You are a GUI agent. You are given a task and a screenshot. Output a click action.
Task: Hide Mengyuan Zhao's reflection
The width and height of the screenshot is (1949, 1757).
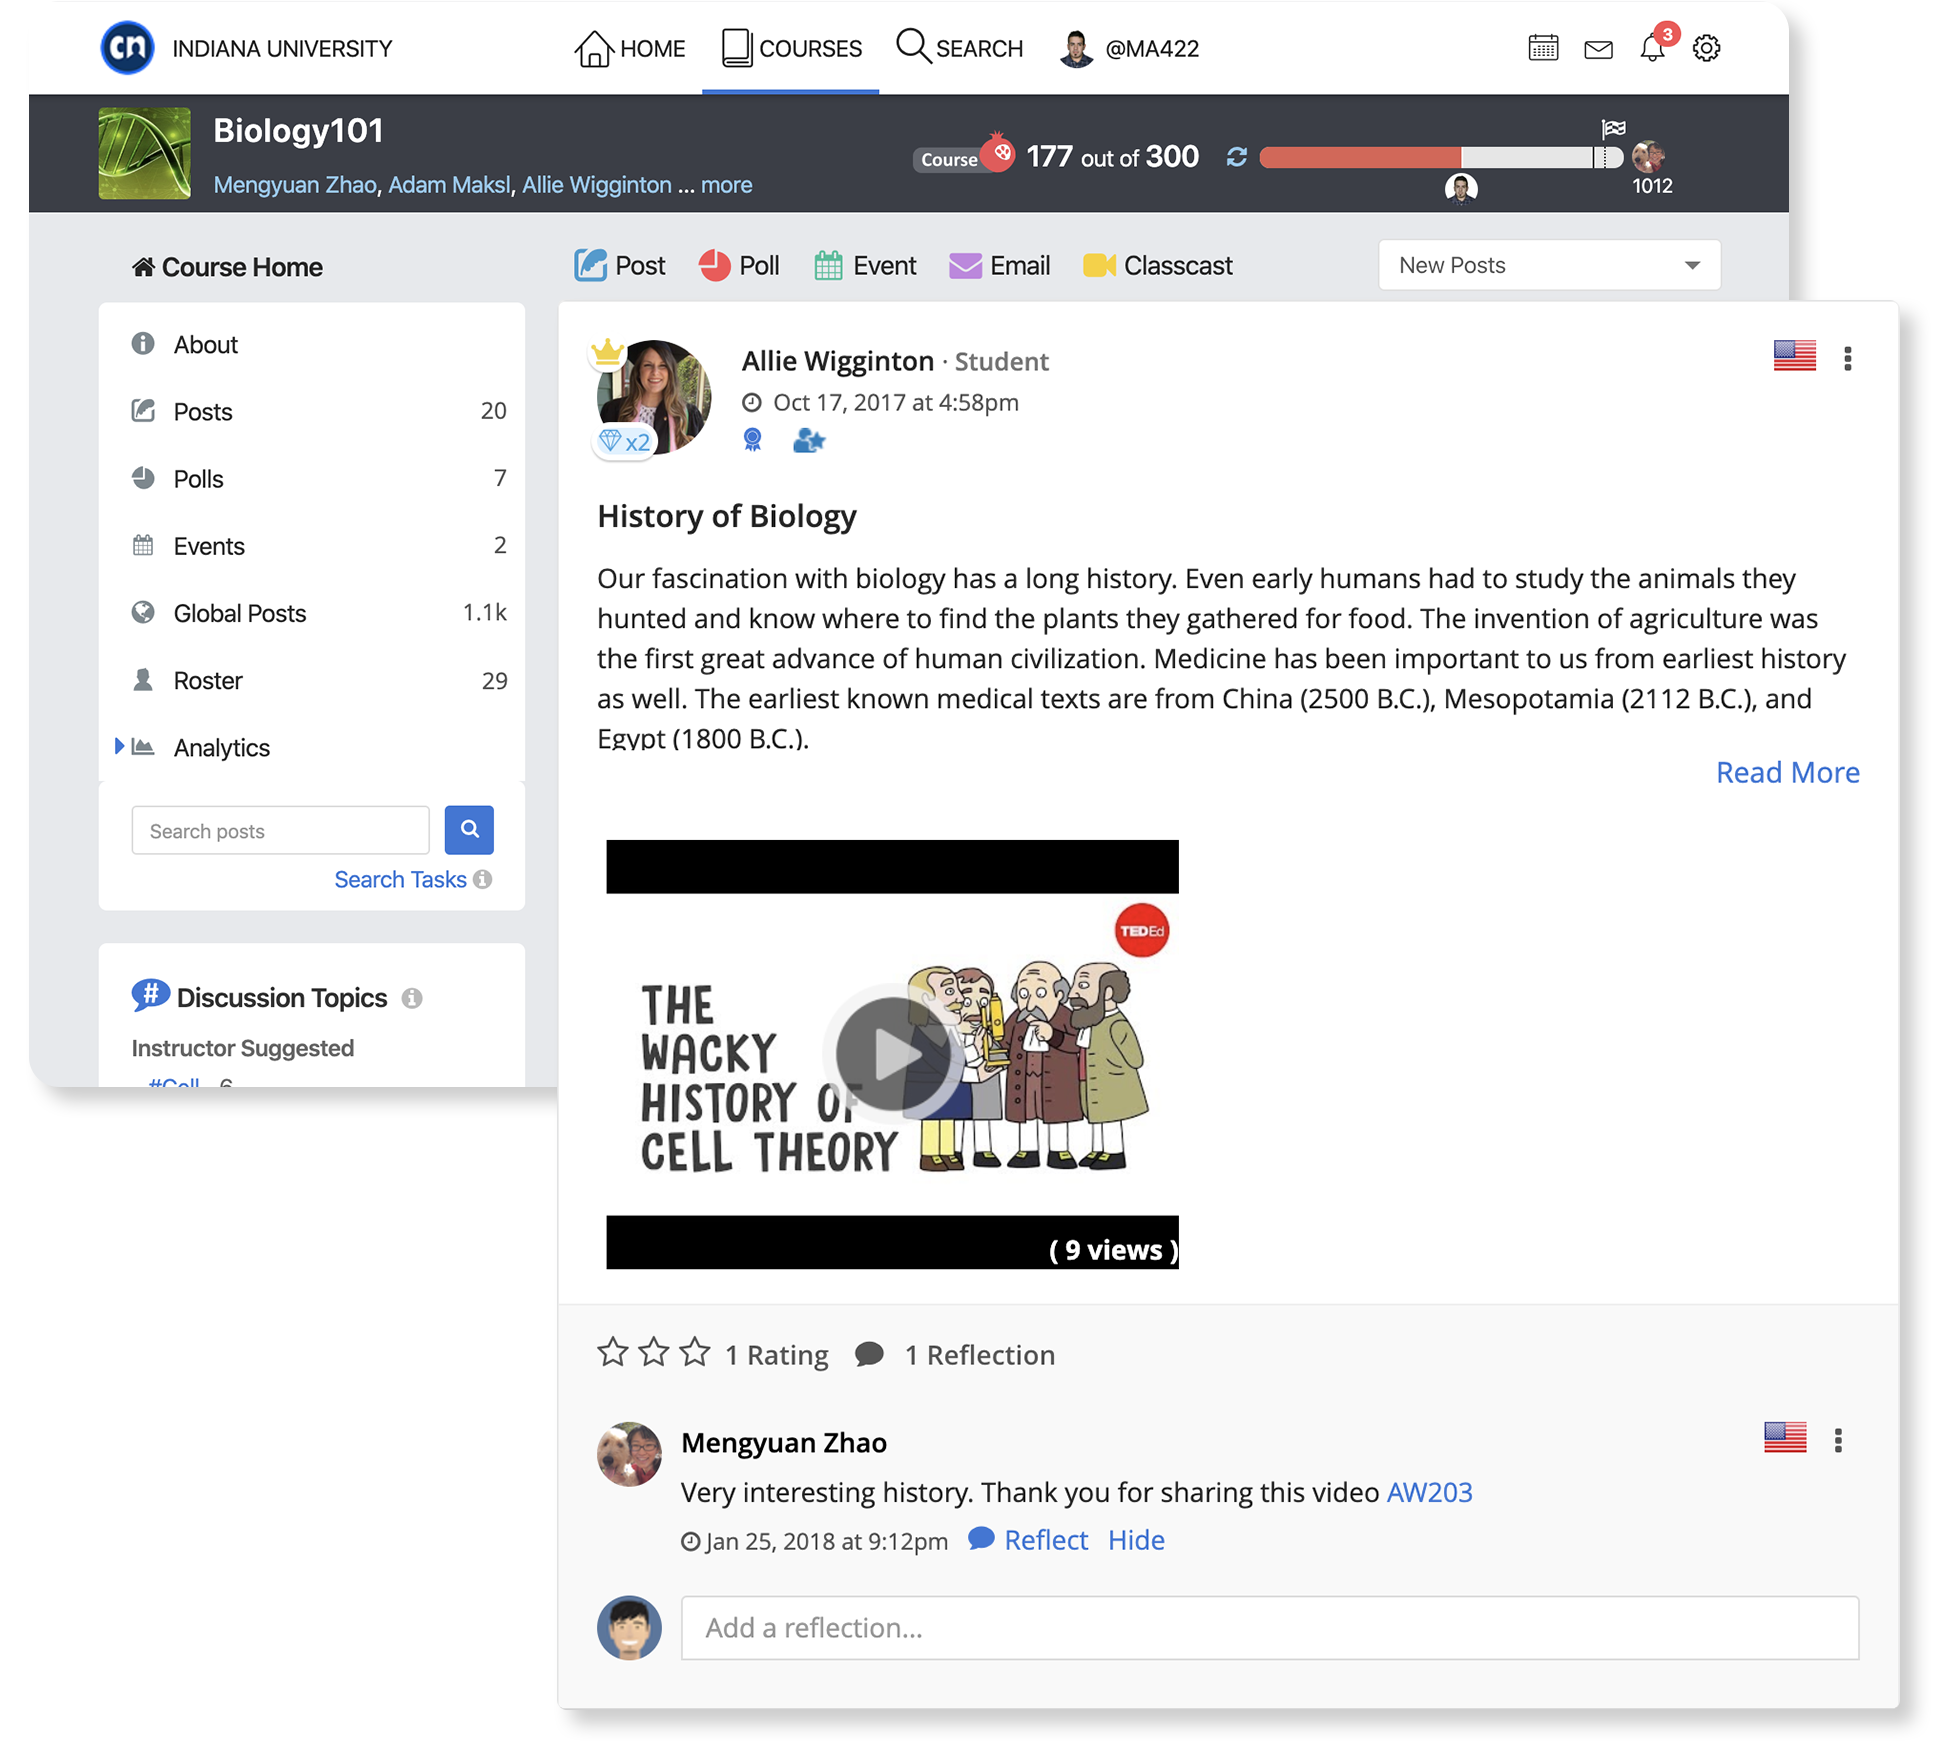coord(1136,1540)
